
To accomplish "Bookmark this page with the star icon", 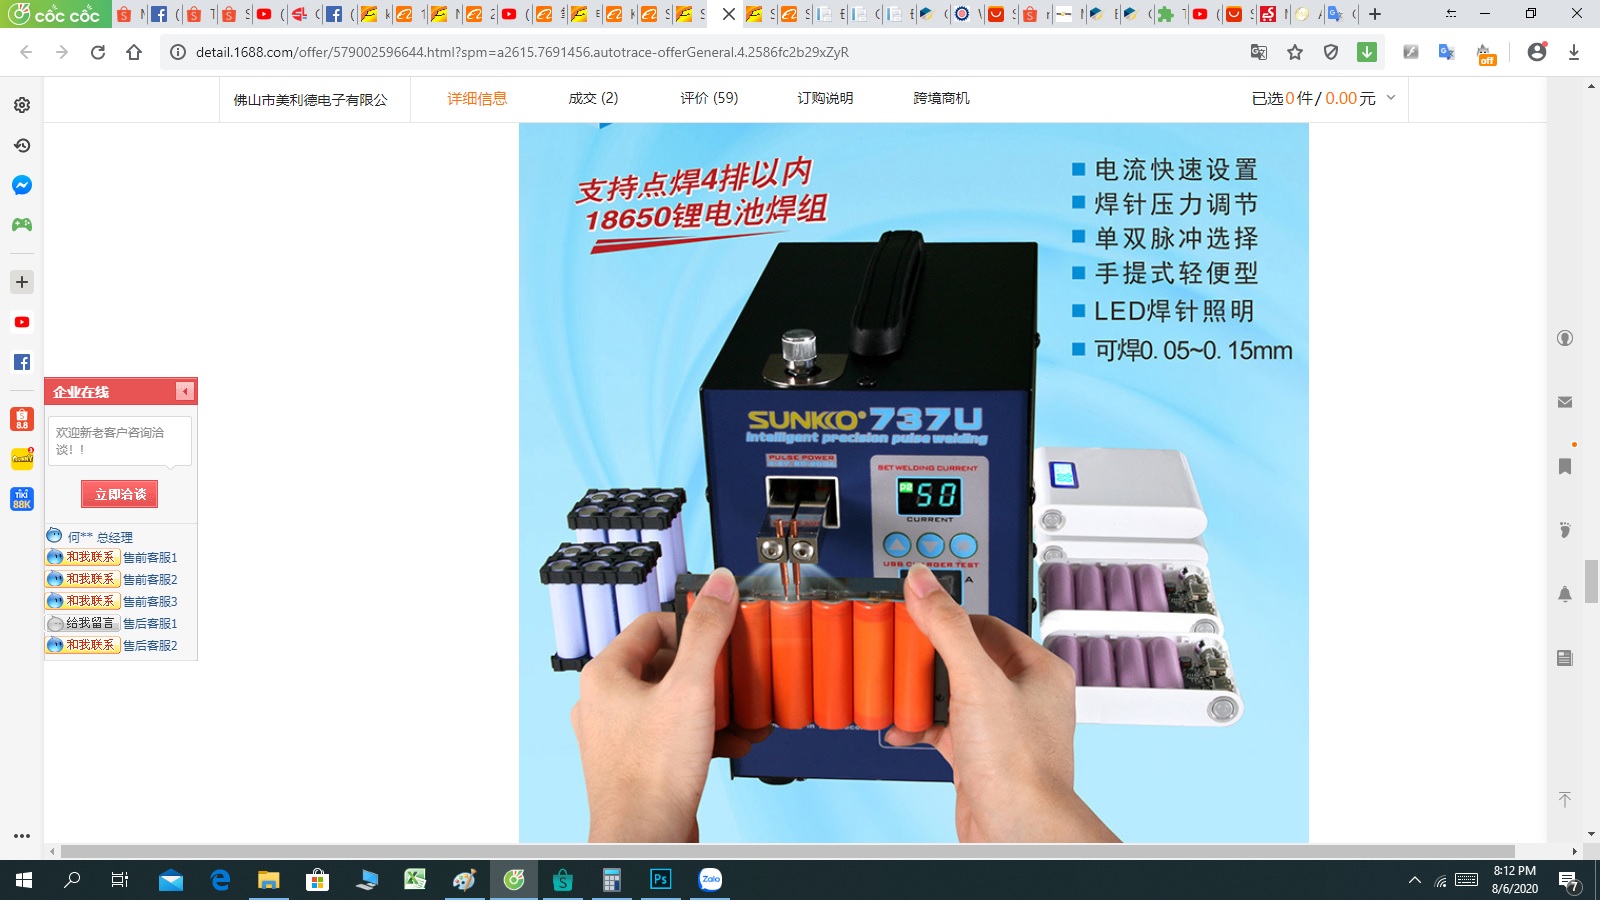I will pyautogui.click(x=1295, y=52).
